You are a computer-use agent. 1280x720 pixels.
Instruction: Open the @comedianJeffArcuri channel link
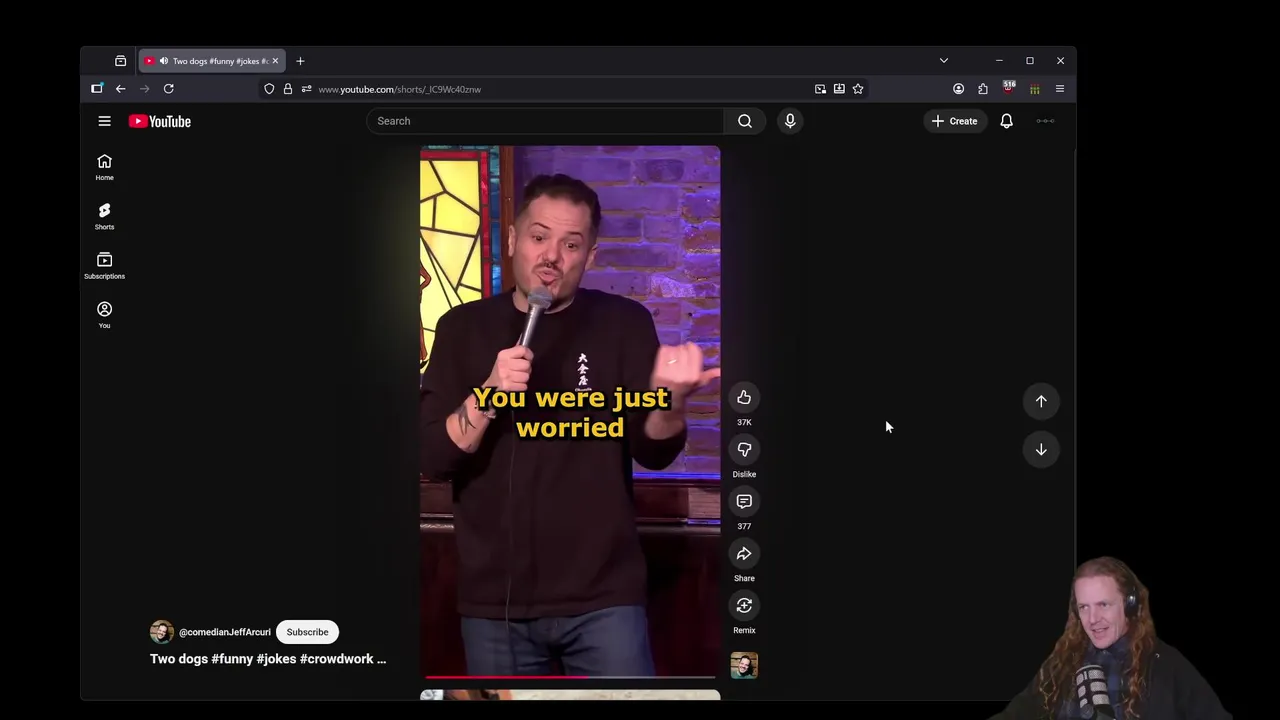[225, 632]
